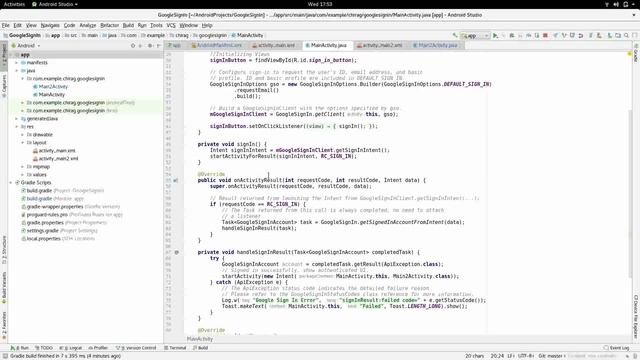Open the Favorites side tab

[x=4, y=325]
